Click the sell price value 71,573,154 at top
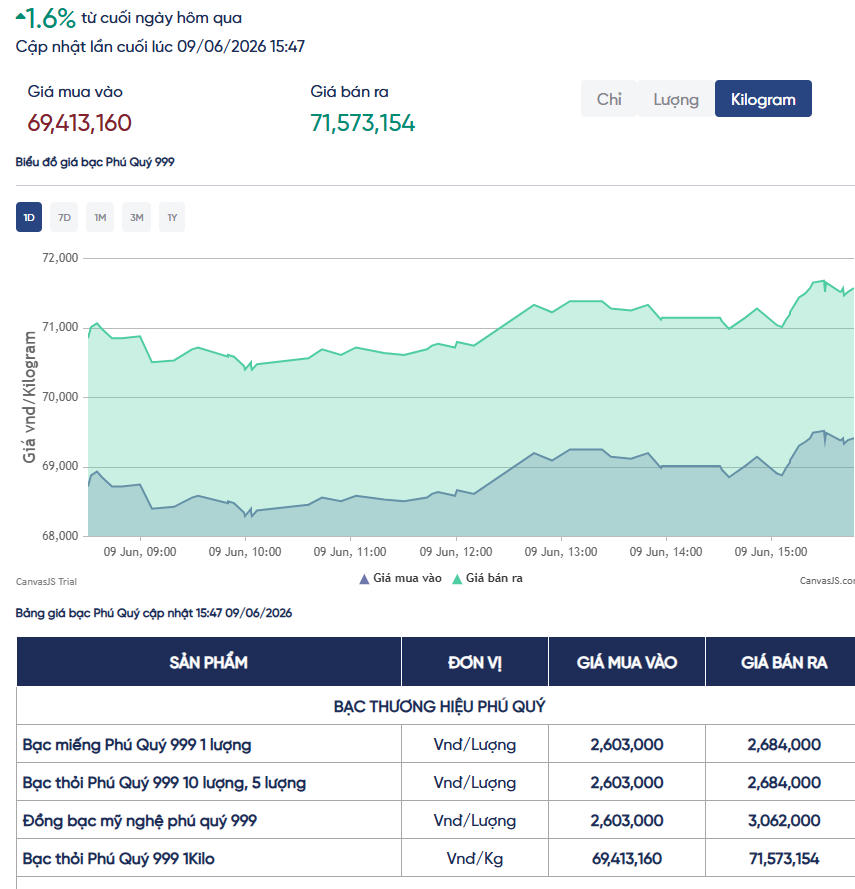Image resolution: width=855 pixels, height=889 pixels. (x=363, y=123)
